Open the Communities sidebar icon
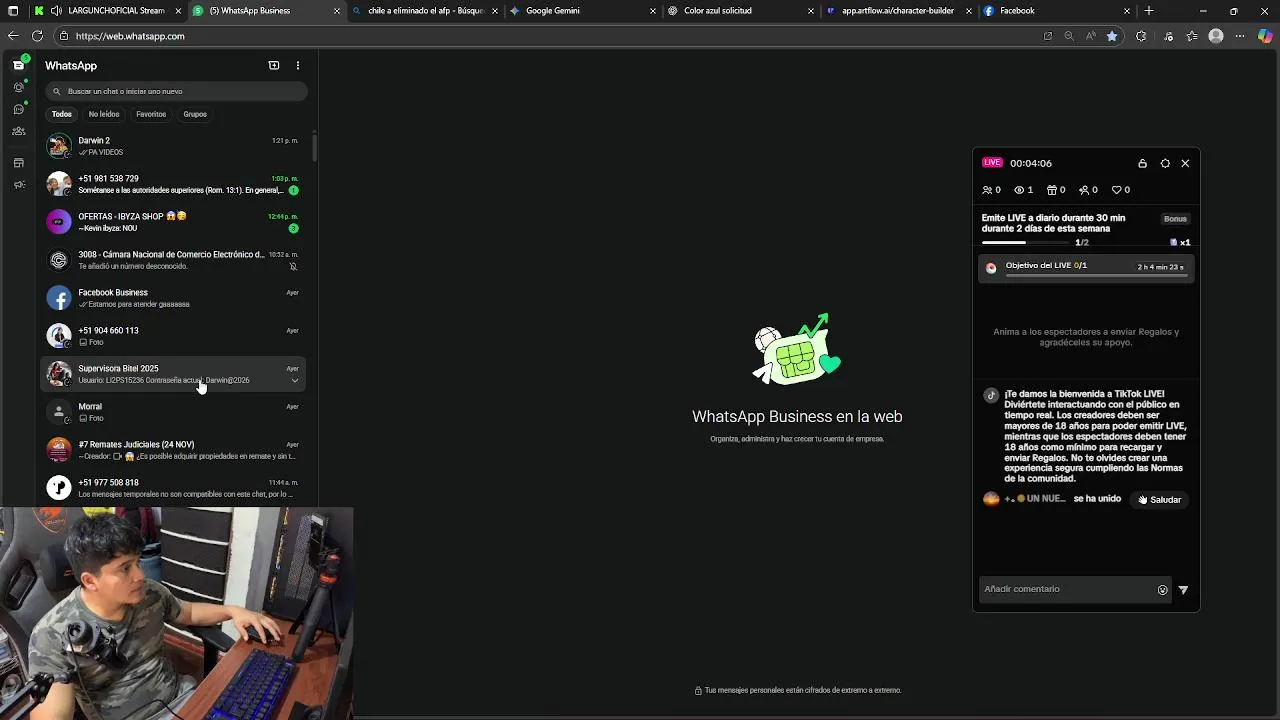 (18, 131)
